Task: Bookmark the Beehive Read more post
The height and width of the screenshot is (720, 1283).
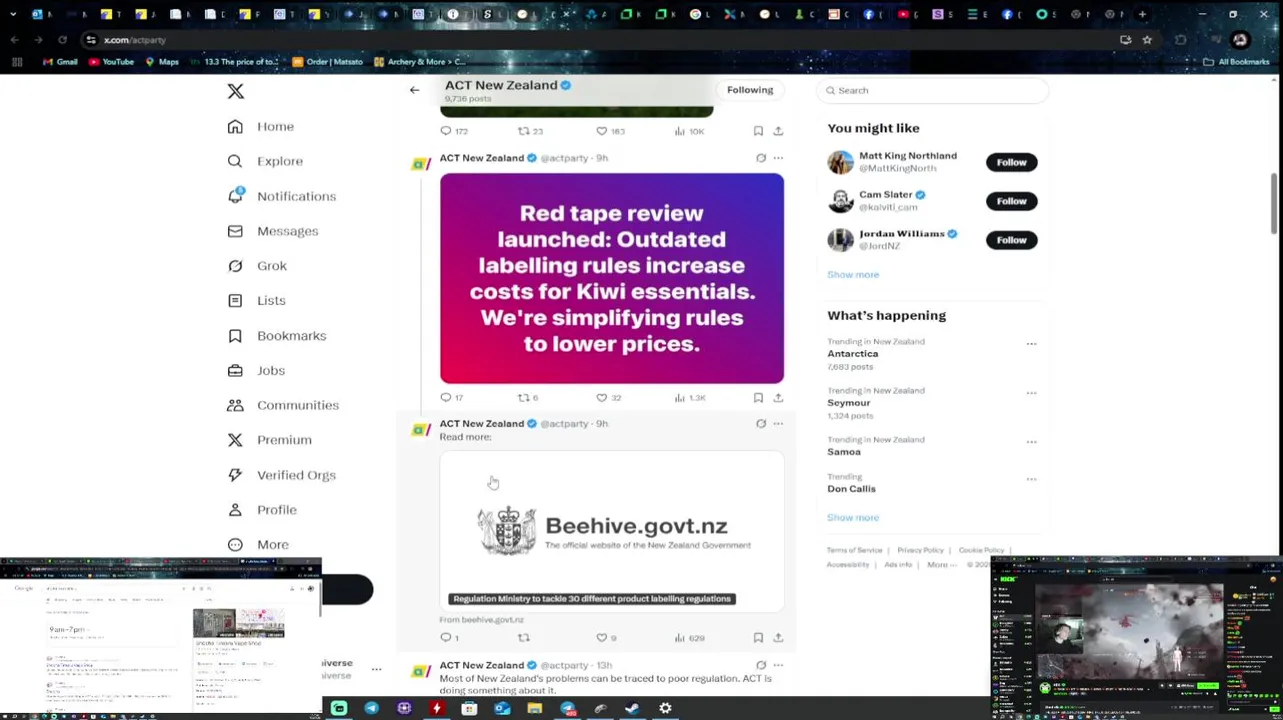Action: (758, 638)
